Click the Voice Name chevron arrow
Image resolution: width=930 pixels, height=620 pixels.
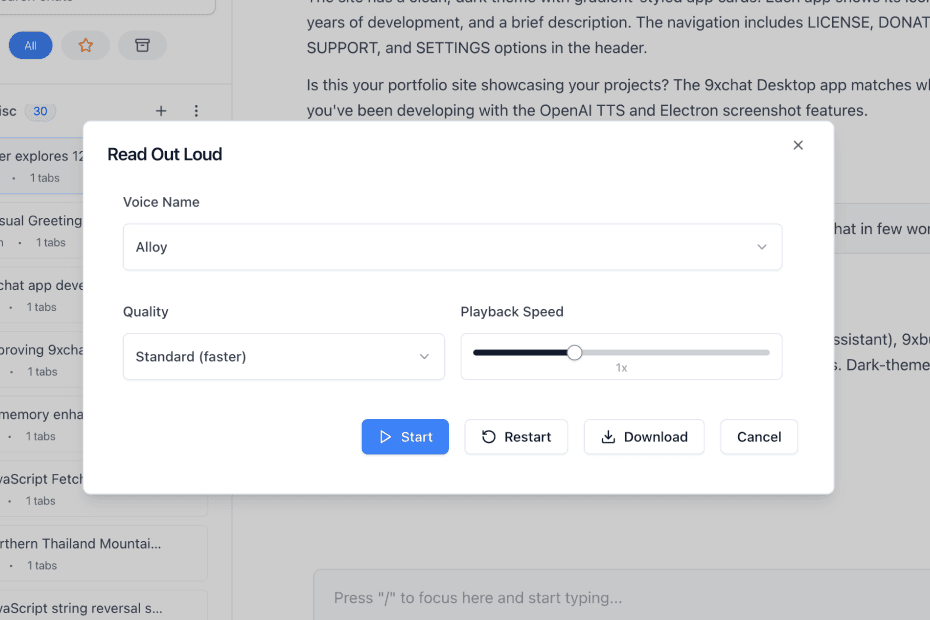click(x=762, y=247)
